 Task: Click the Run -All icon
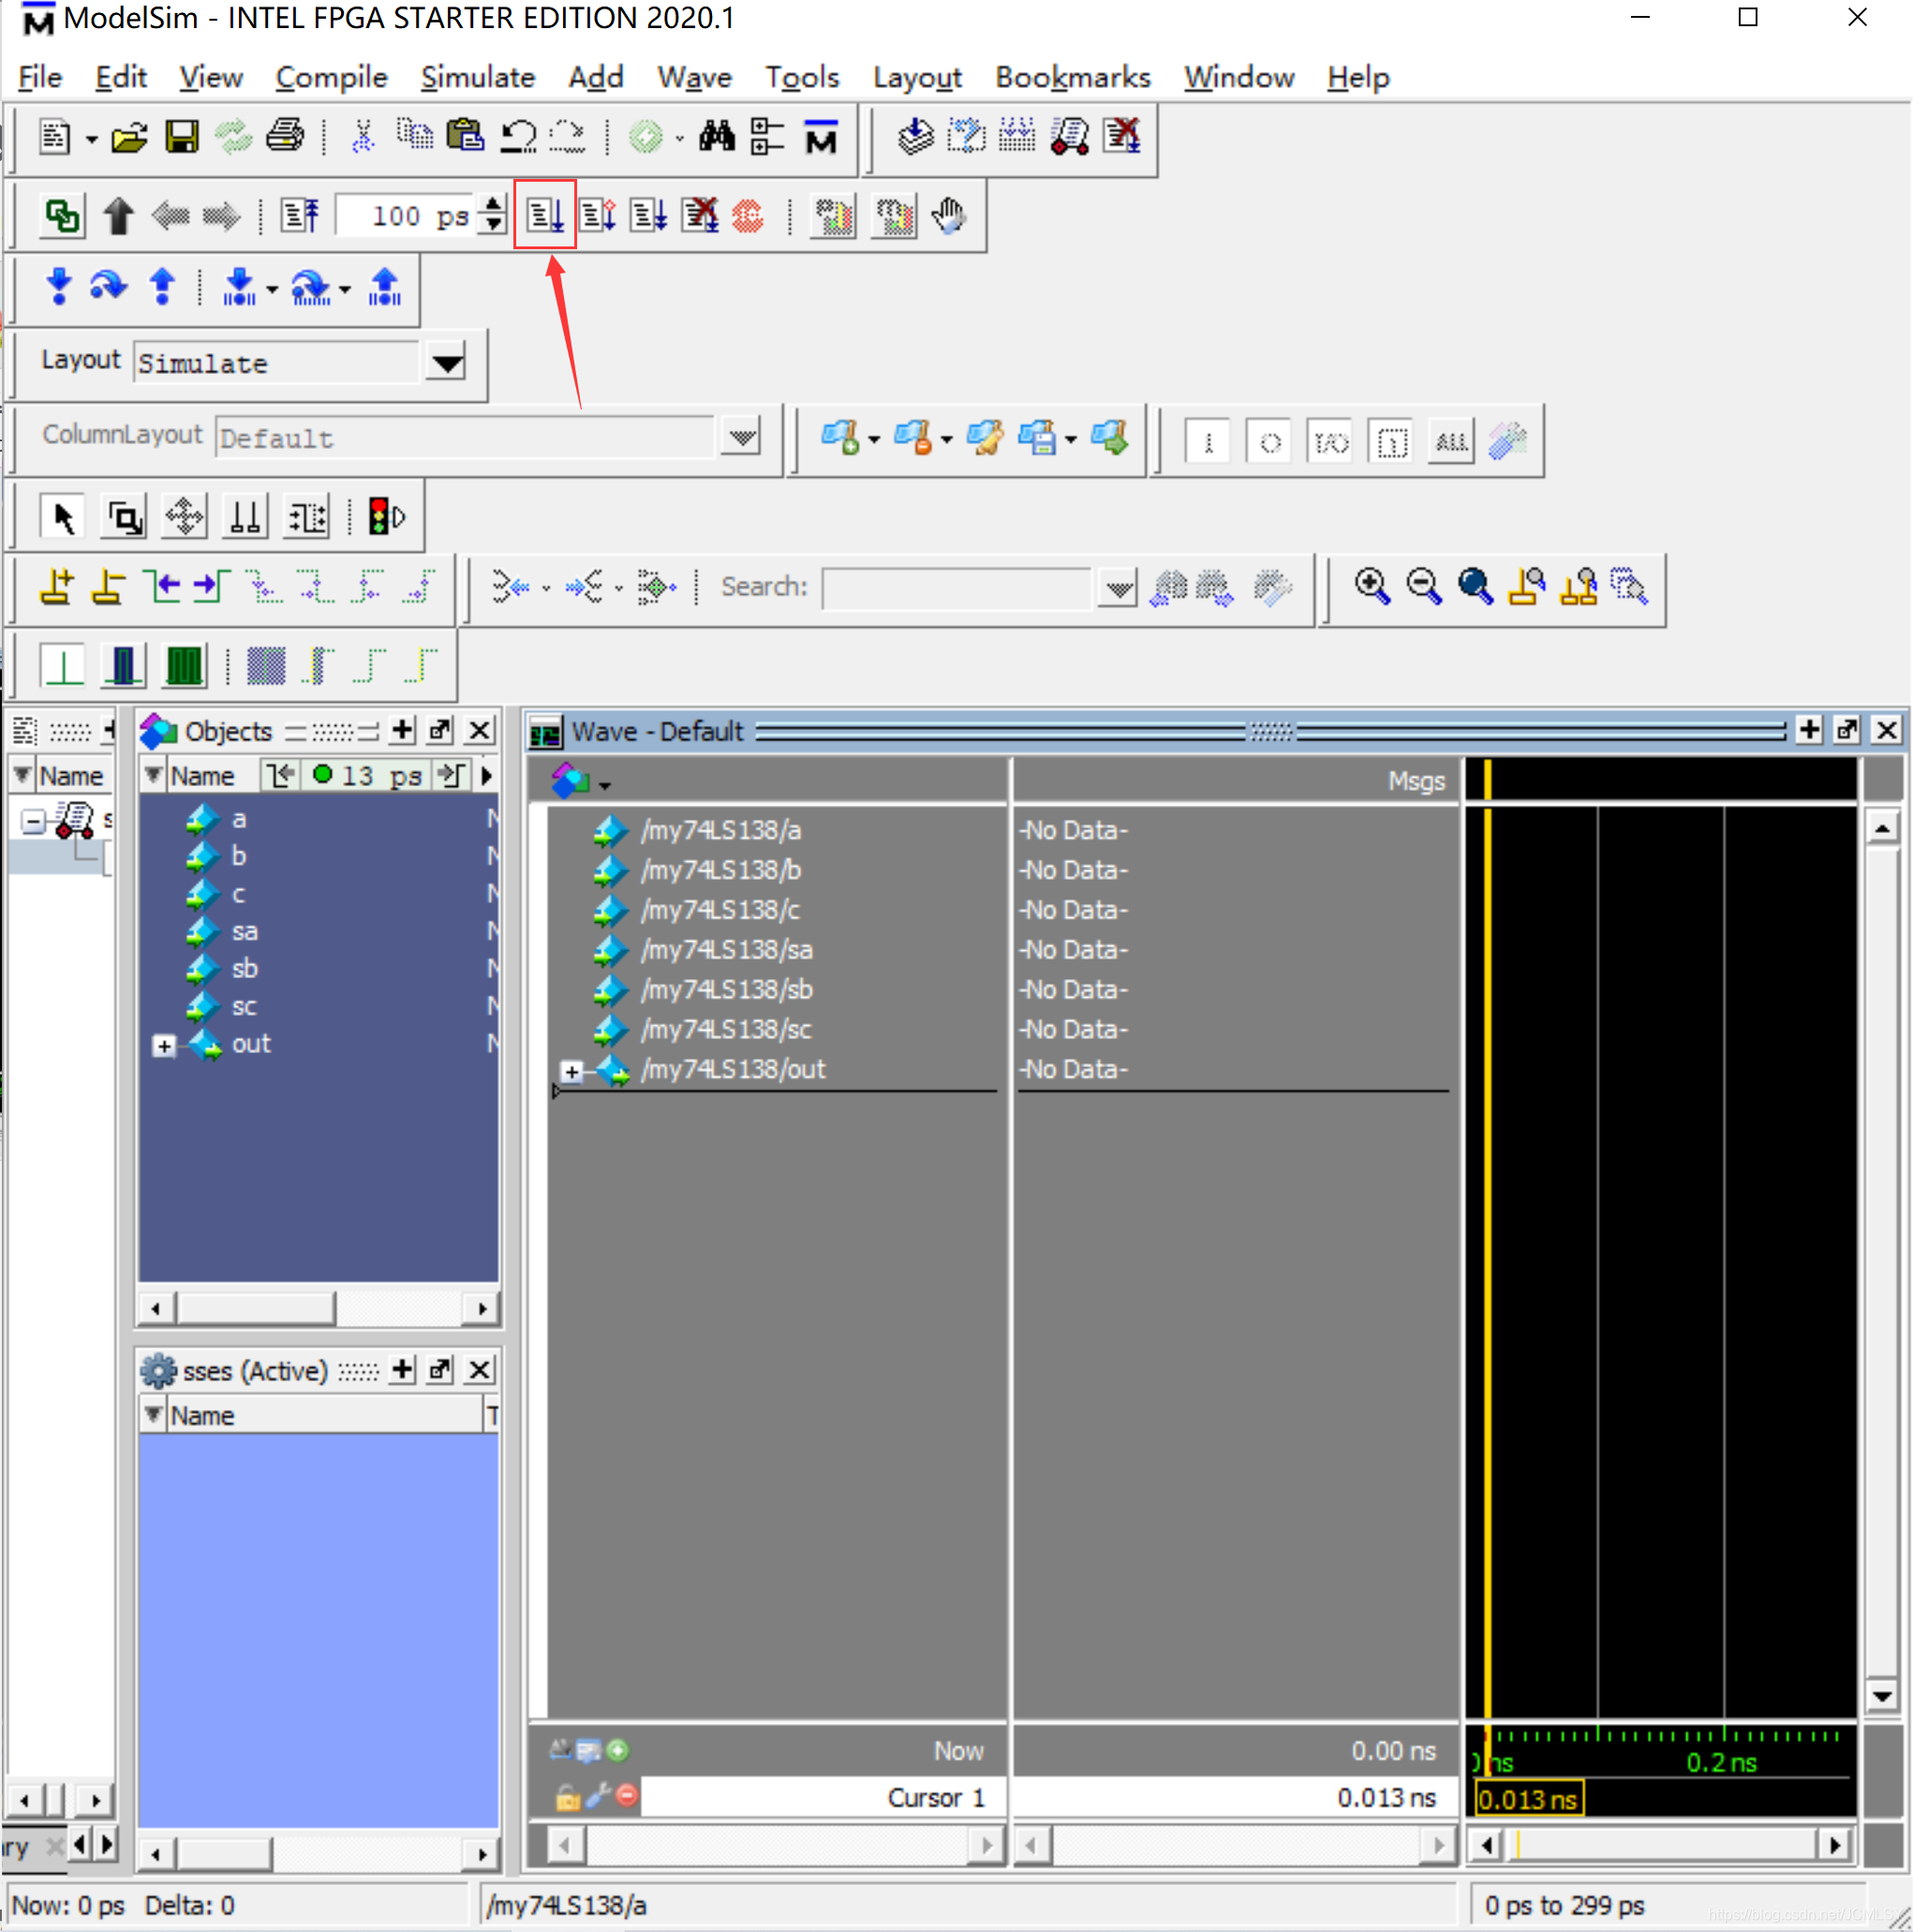click(648, 214)
